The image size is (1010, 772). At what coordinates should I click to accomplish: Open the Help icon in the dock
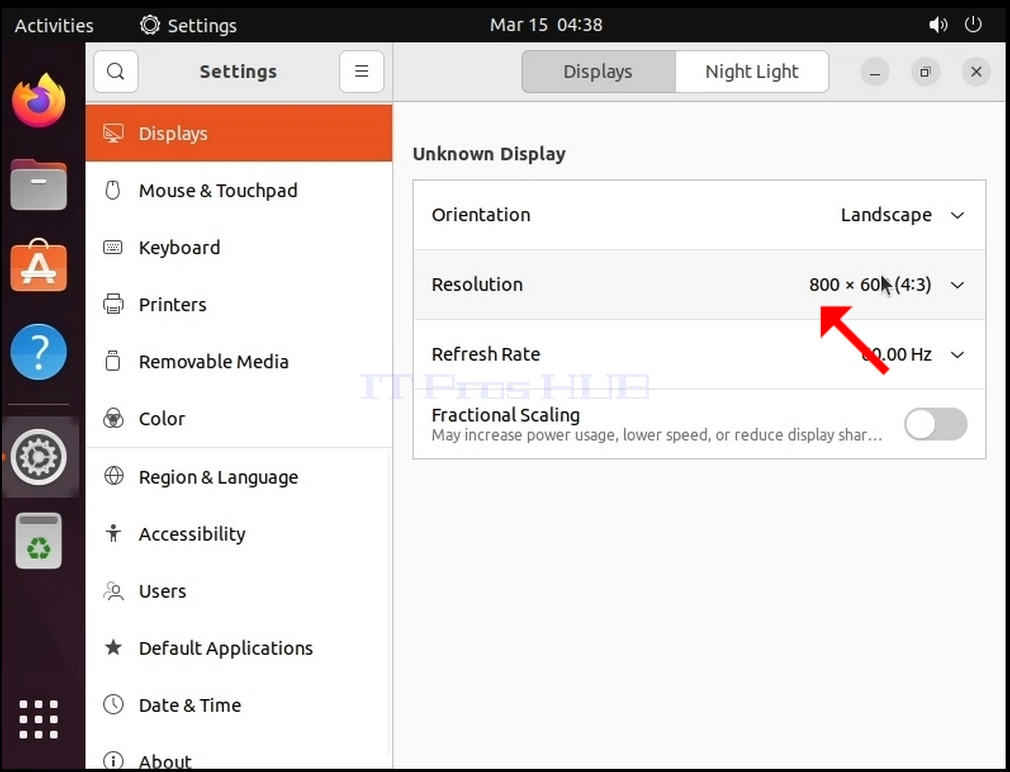click(x=39, y=352)
